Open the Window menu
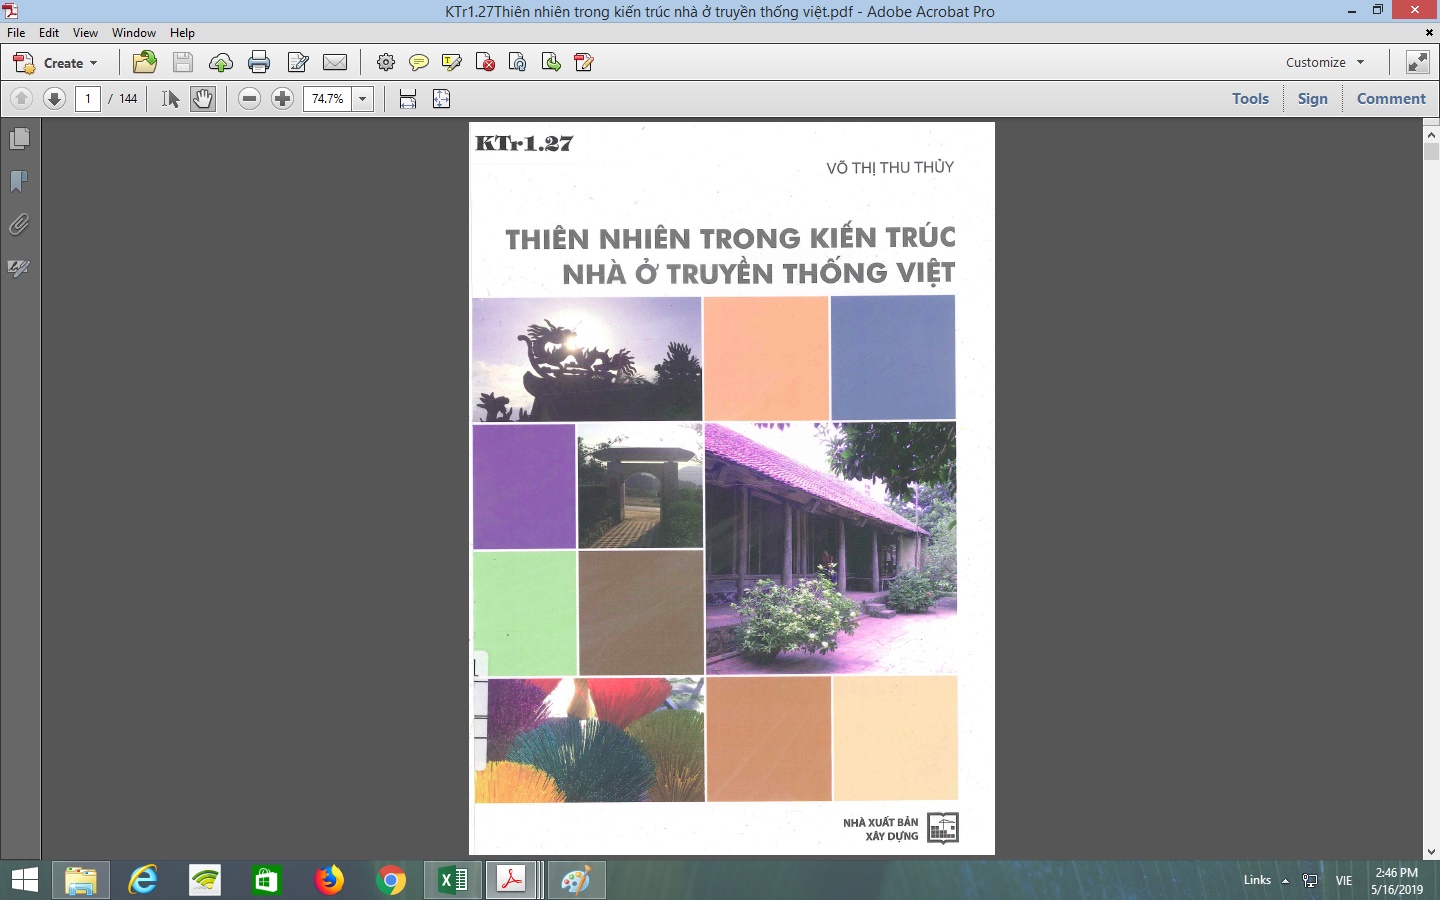 point(133,33)
